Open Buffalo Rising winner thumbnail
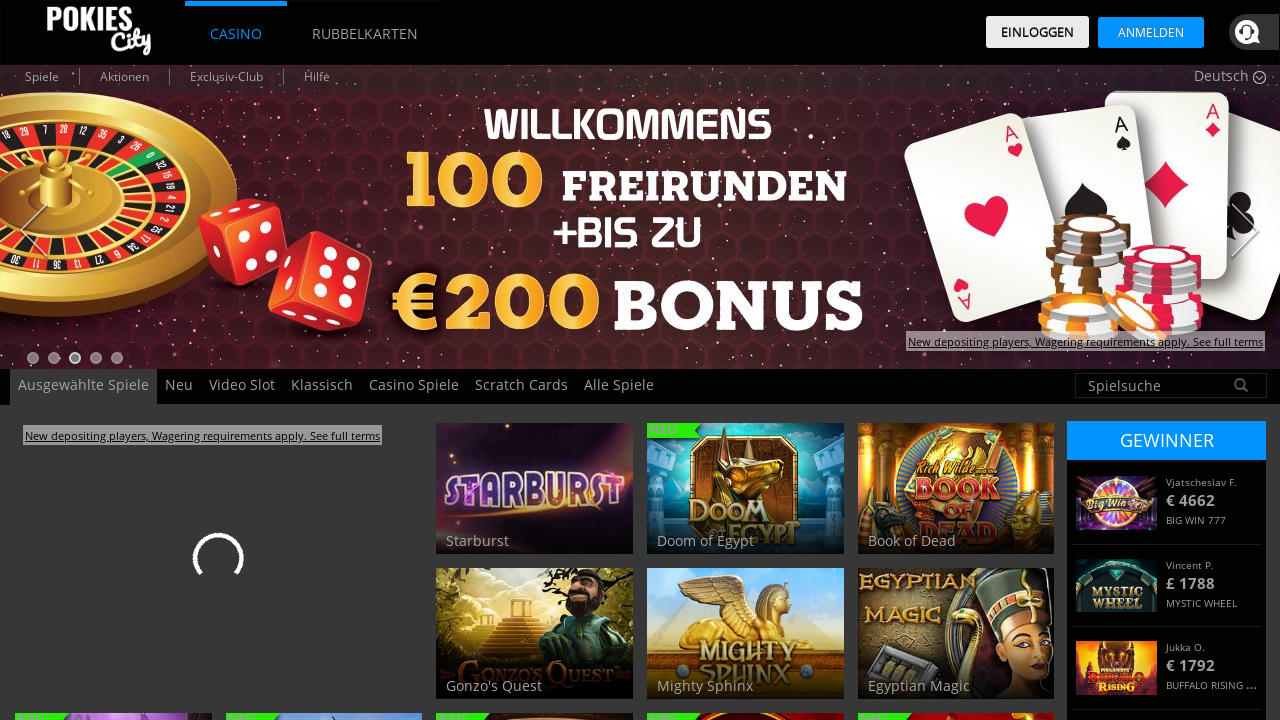The width and height of the screenshot is (1280, 720). (x=1116, y=667)
